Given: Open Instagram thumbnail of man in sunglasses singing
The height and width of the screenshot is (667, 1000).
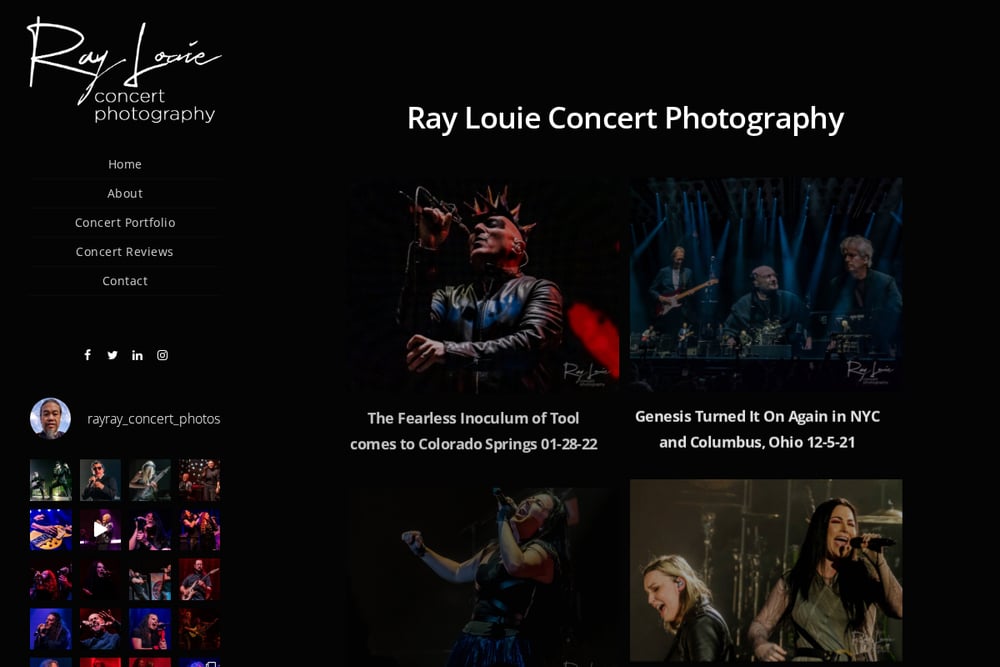Looking at the screenshot, I should 100,480.
